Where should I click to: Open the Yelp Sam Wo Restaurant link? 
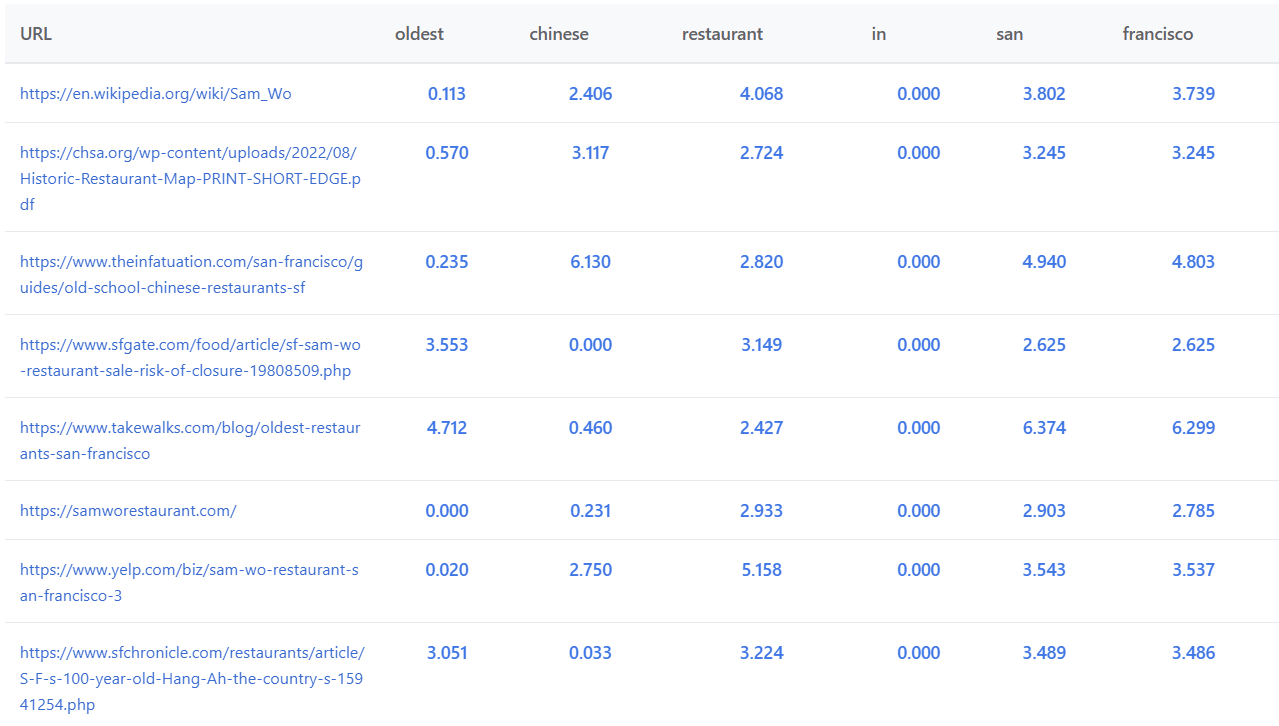coord(189,583)
